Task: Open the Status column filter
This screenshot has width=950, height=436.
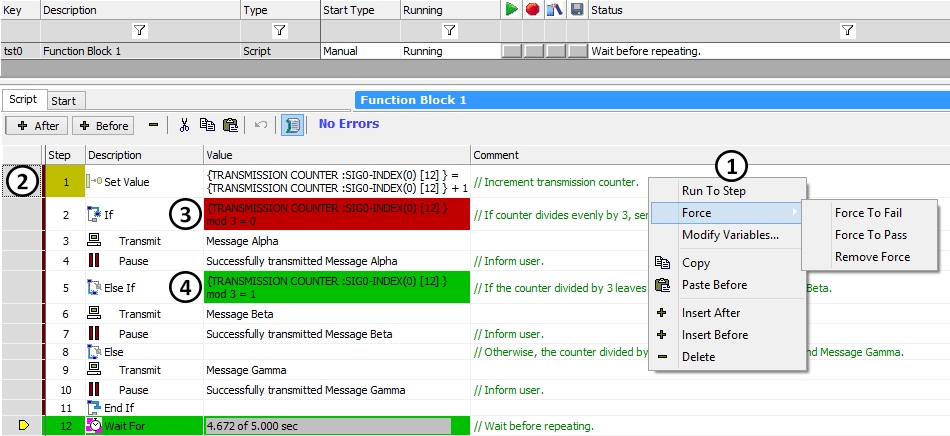Action: pos(847,31)
